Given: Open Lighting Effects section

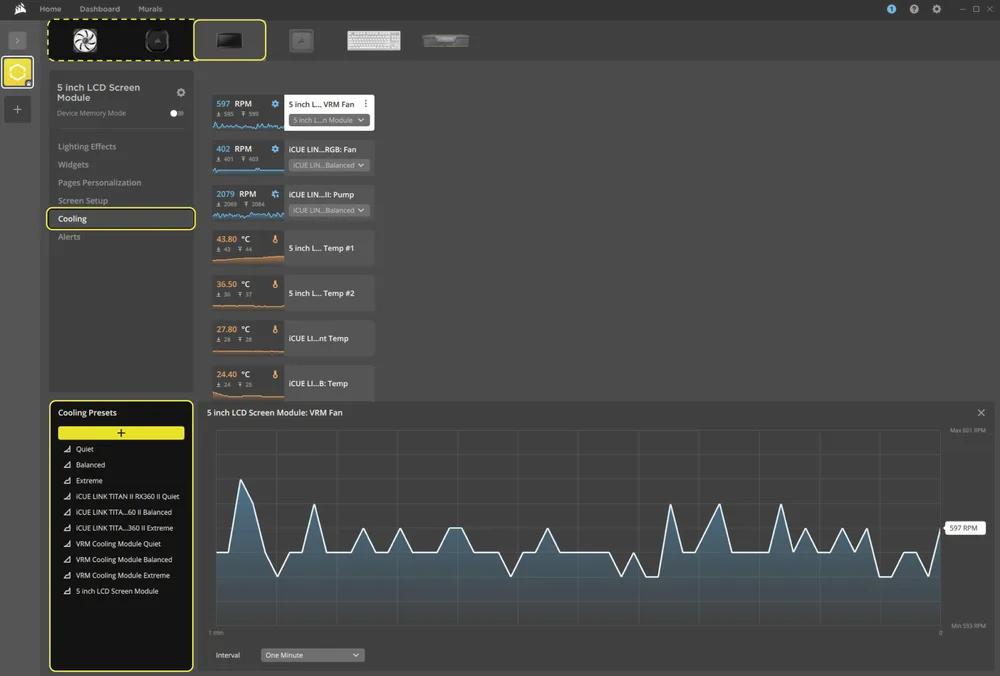Looking at the screenshot, I should [87, 147].
